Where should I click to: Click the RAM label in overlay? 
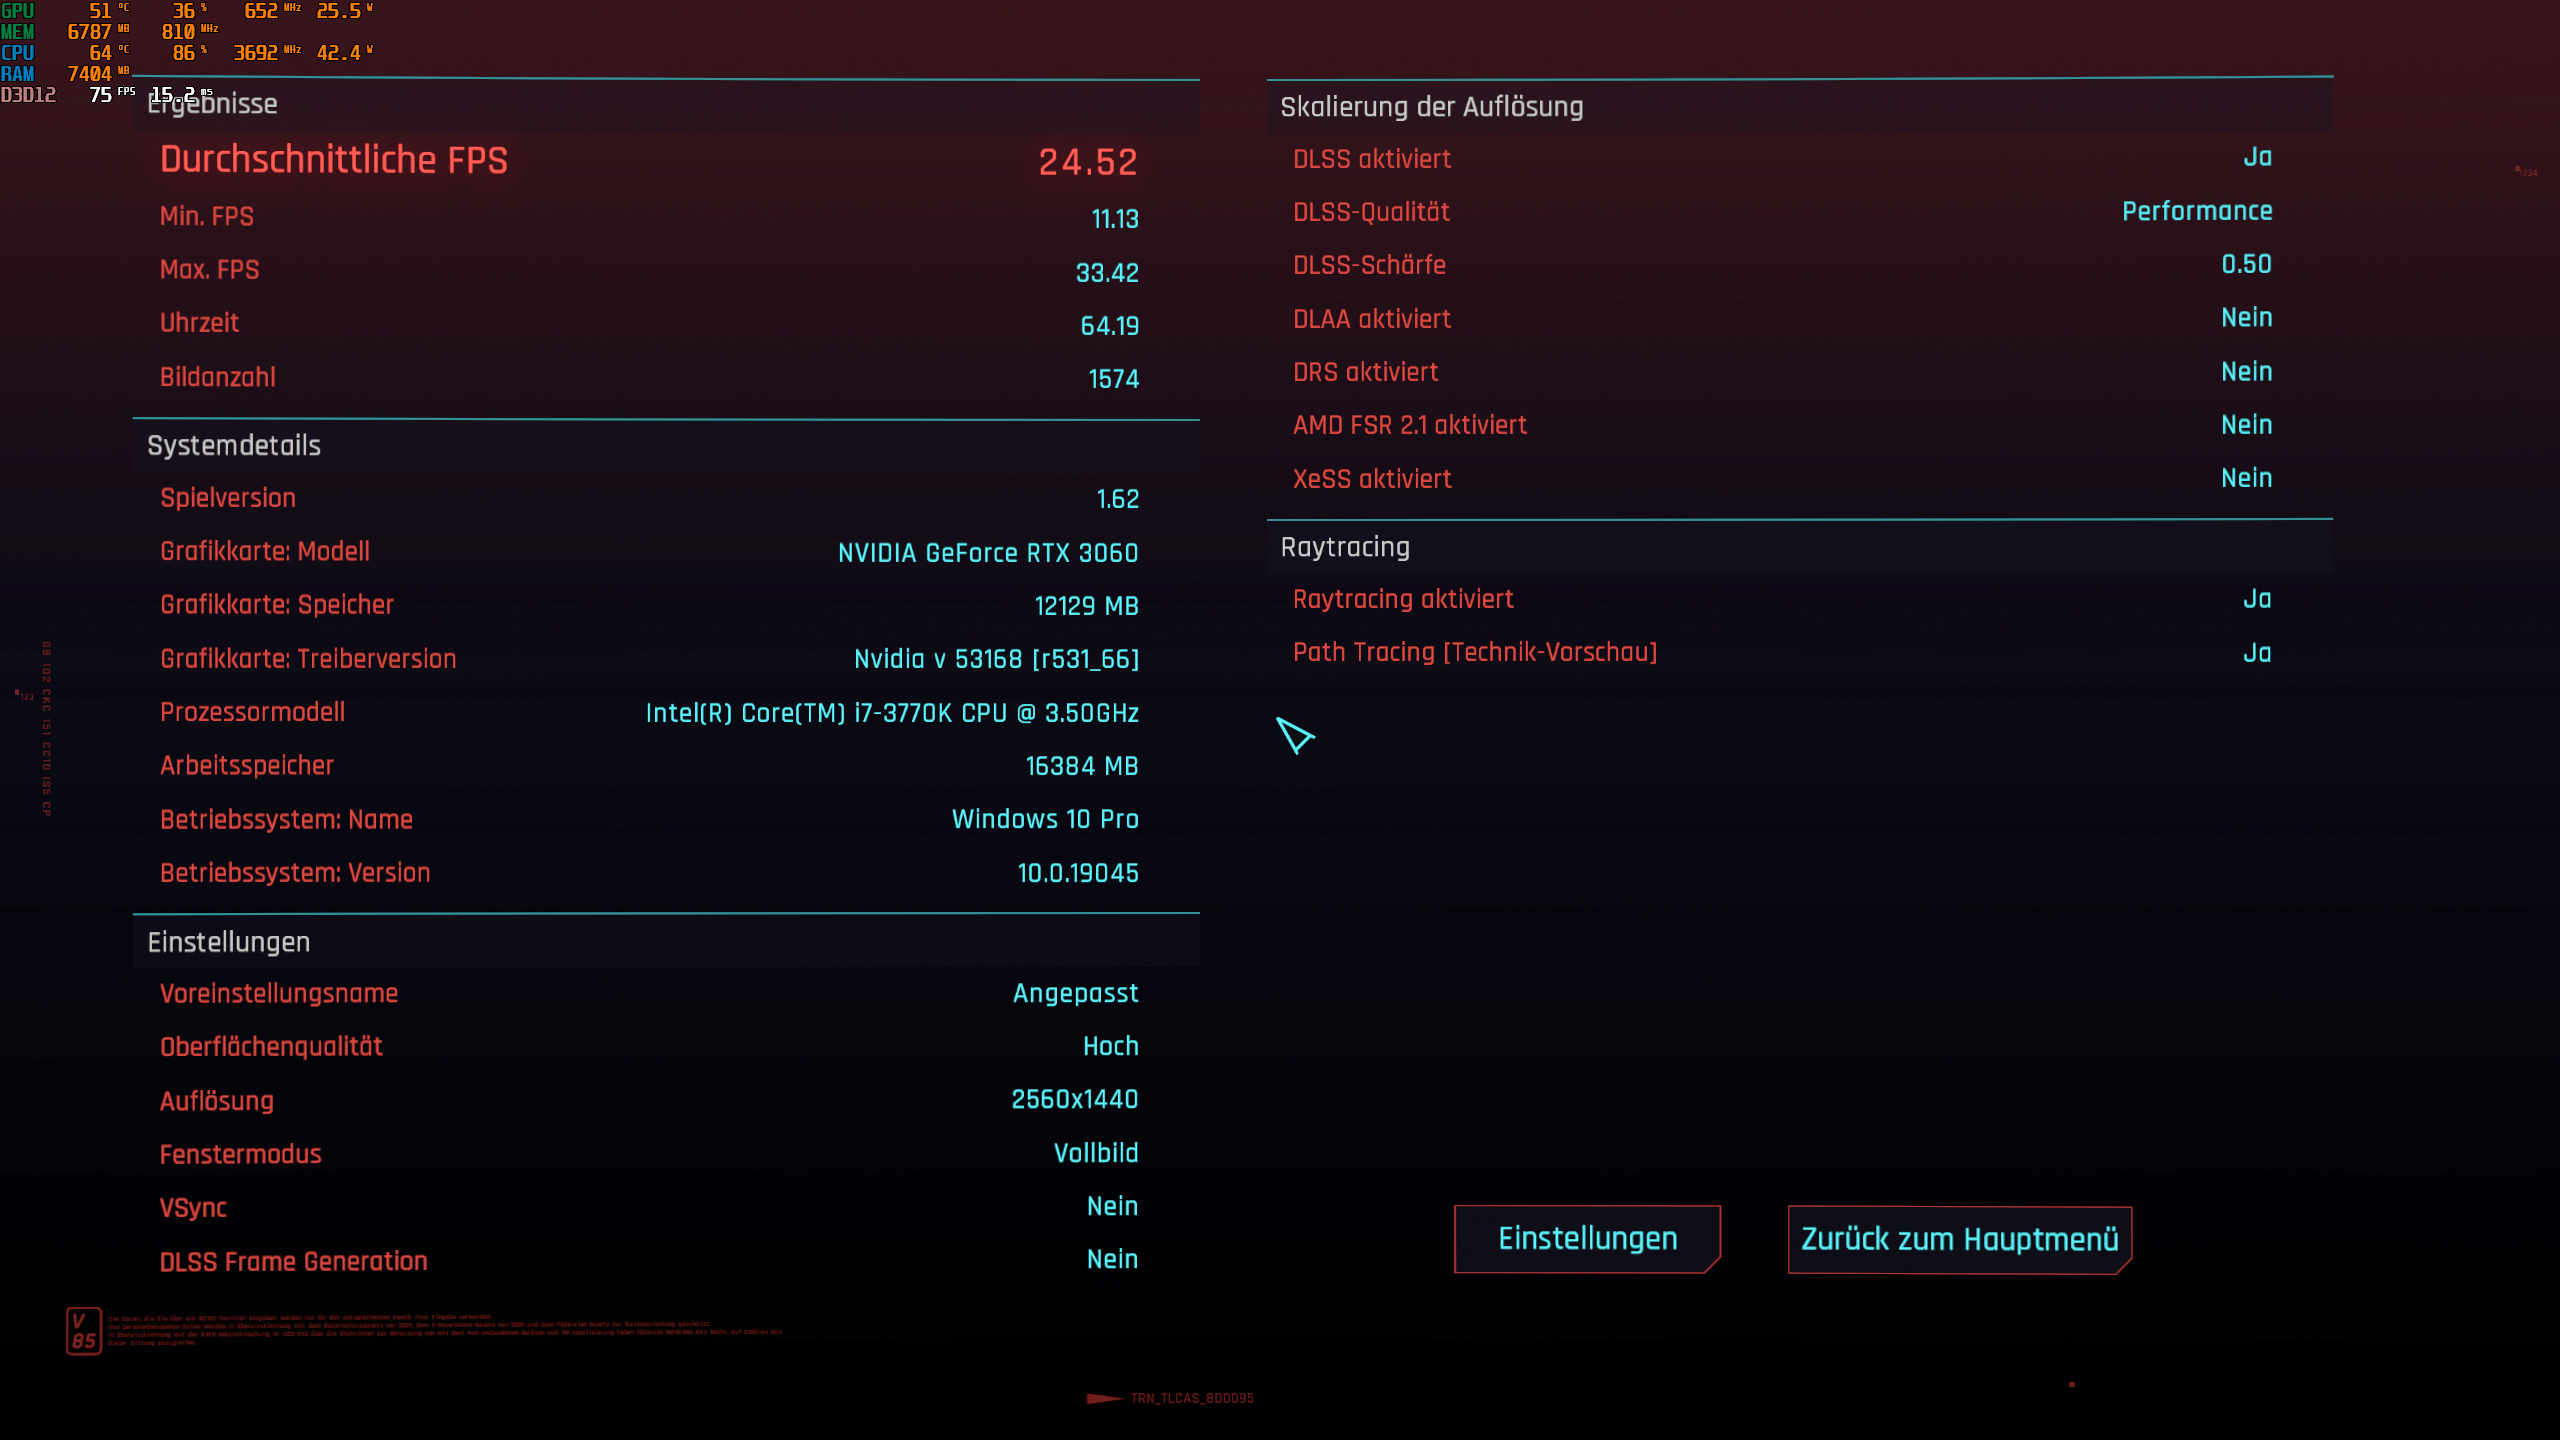pyautogui.click(x=17, y=74)
